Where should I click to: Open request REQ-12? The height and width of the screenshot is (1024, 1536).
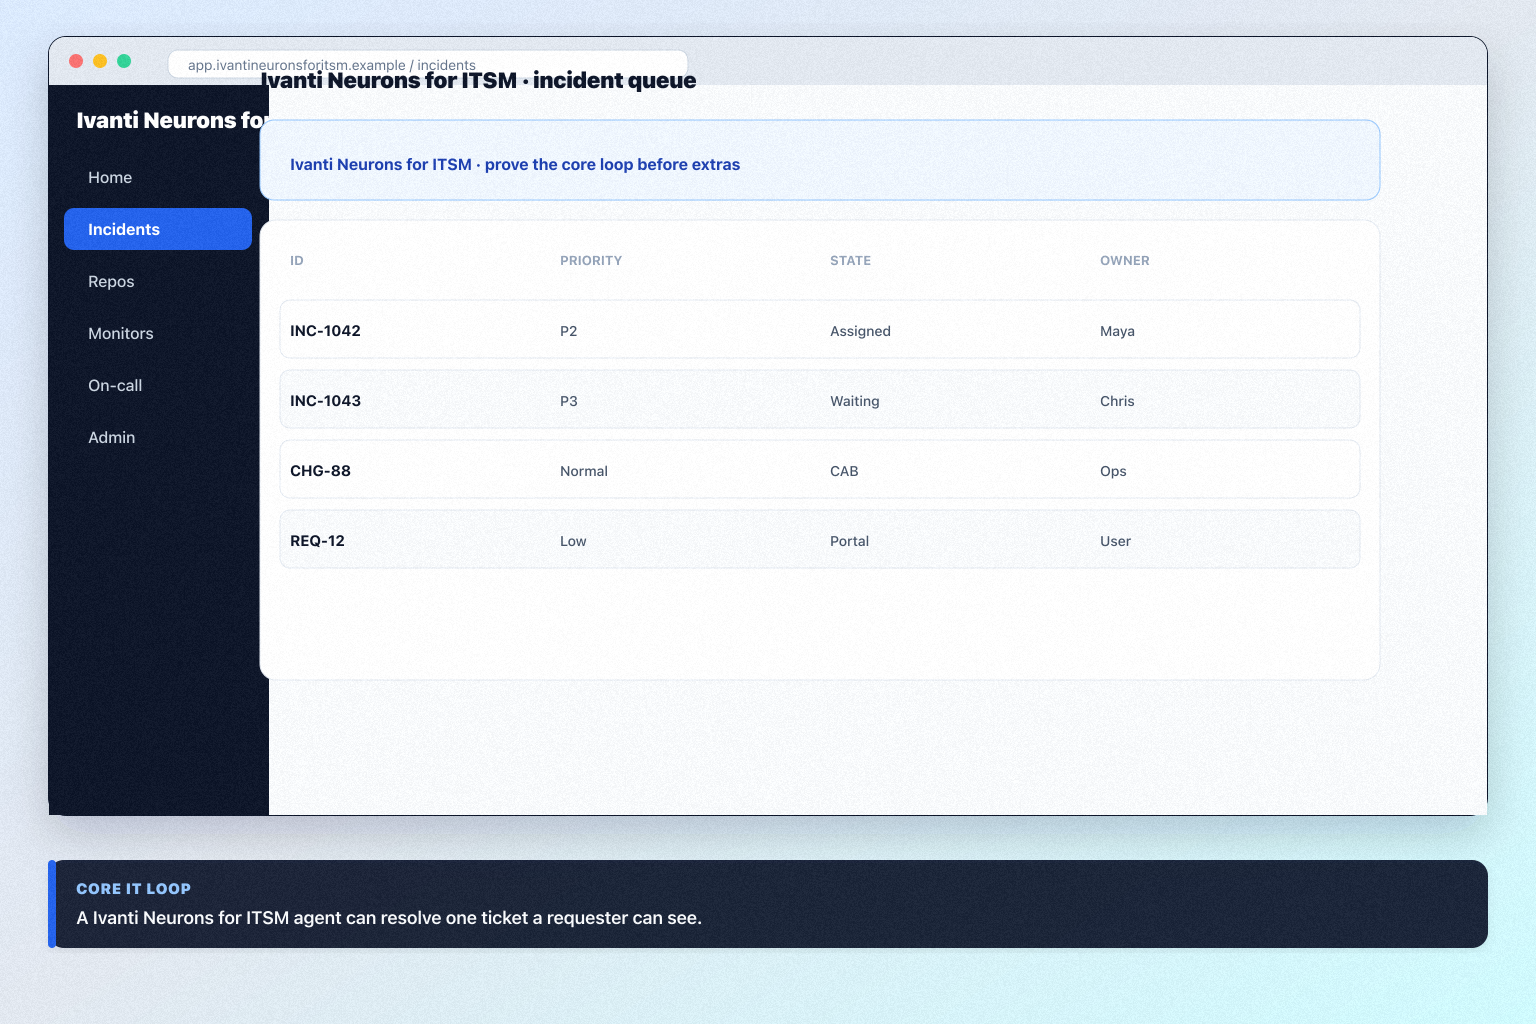click(820, 539)
